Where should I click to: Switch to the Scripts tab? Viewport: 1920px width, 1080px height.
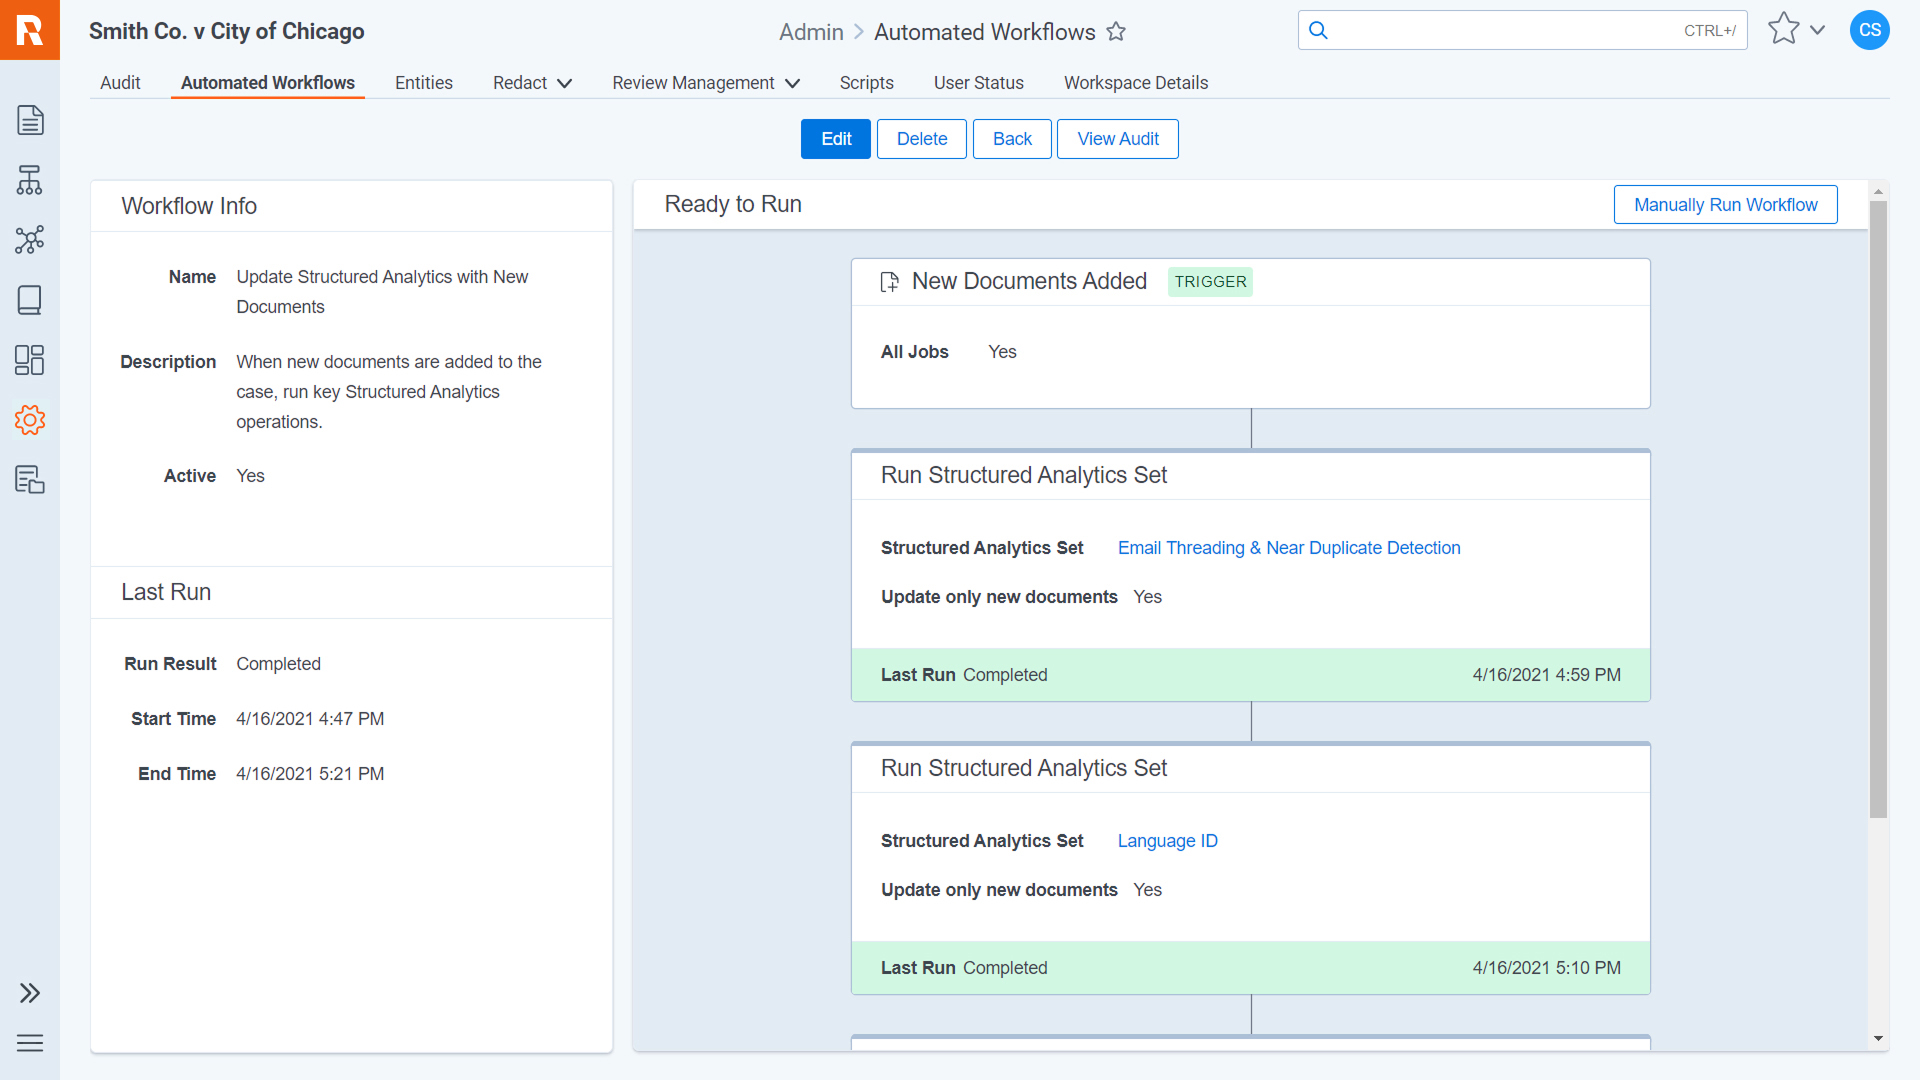[866, 83]
